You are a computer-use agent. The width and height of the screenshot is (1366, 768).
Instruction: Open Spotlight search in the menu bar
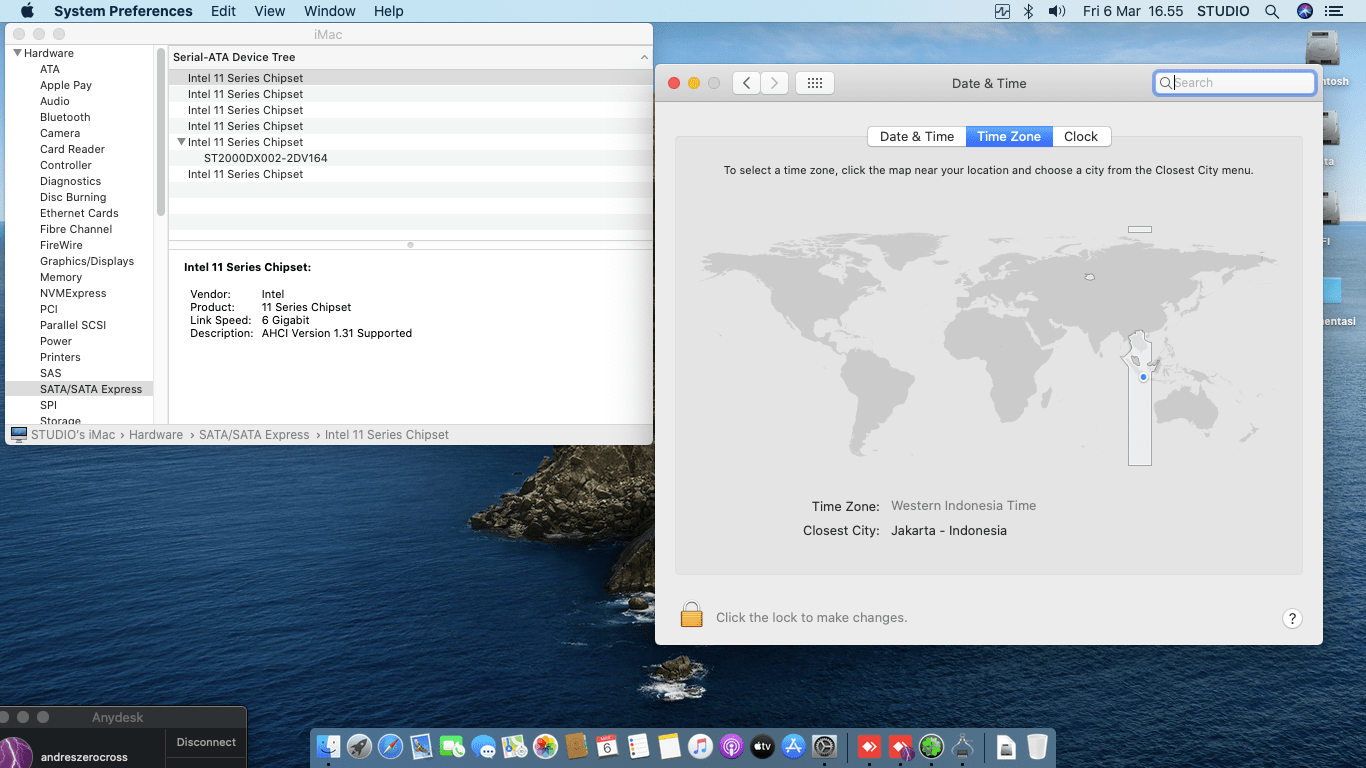coord(1272,11)
